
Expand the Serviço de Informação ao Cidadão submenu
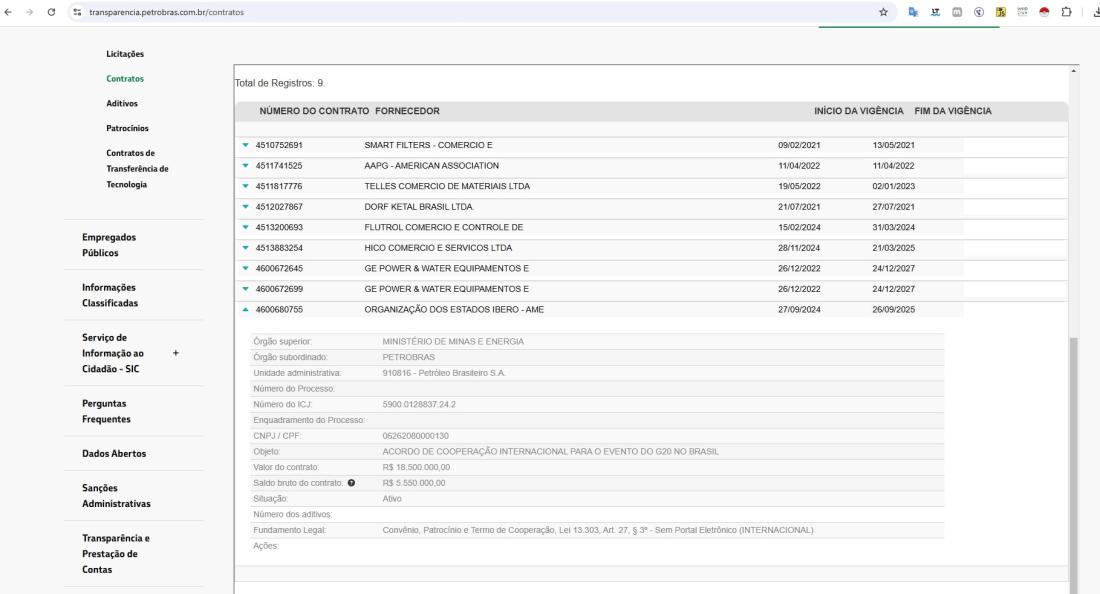(x=175, y=353)
